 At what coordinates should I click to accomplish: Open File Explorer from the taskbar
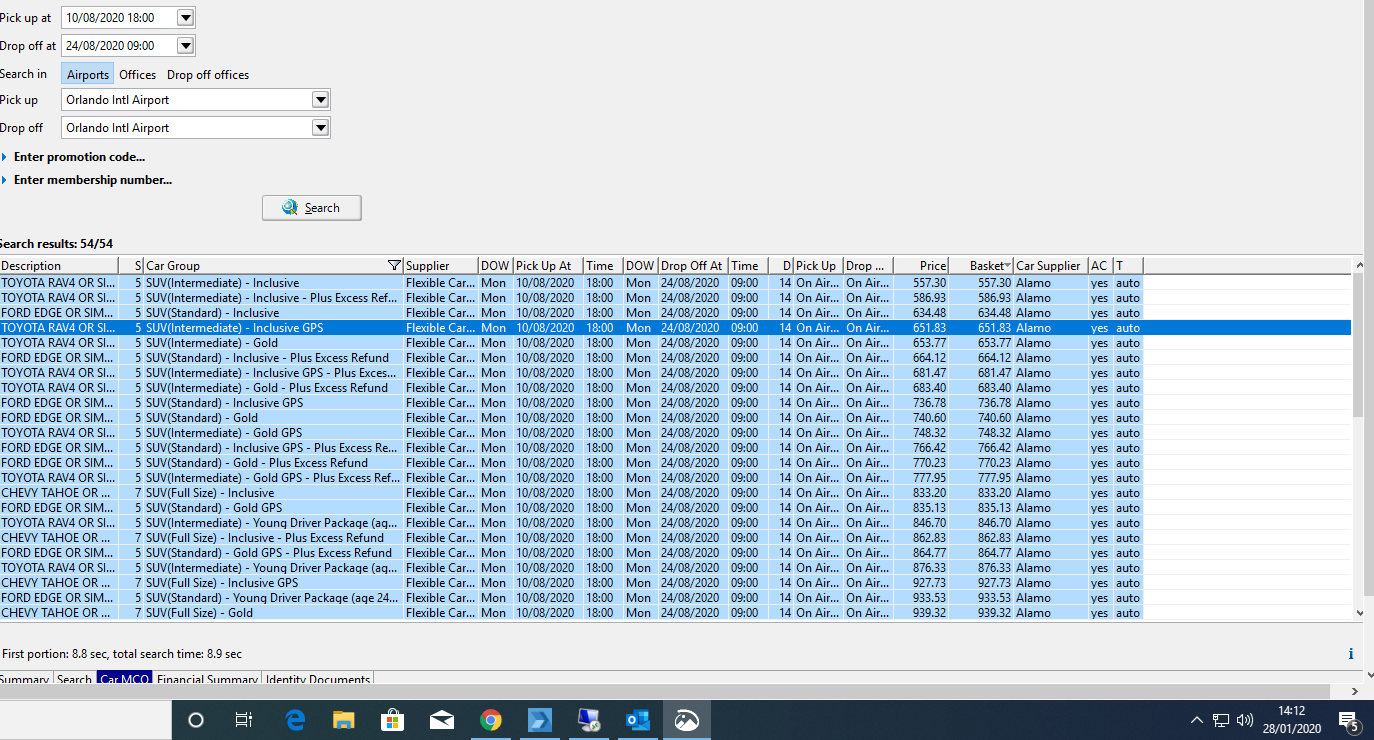(344, 720)
